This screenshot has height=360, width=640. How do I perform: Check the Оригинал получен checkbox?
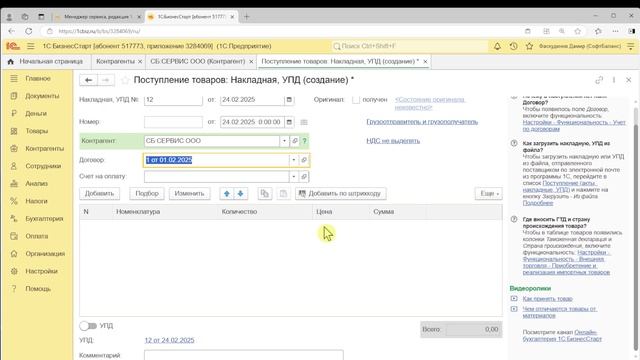tap(356, 100)
